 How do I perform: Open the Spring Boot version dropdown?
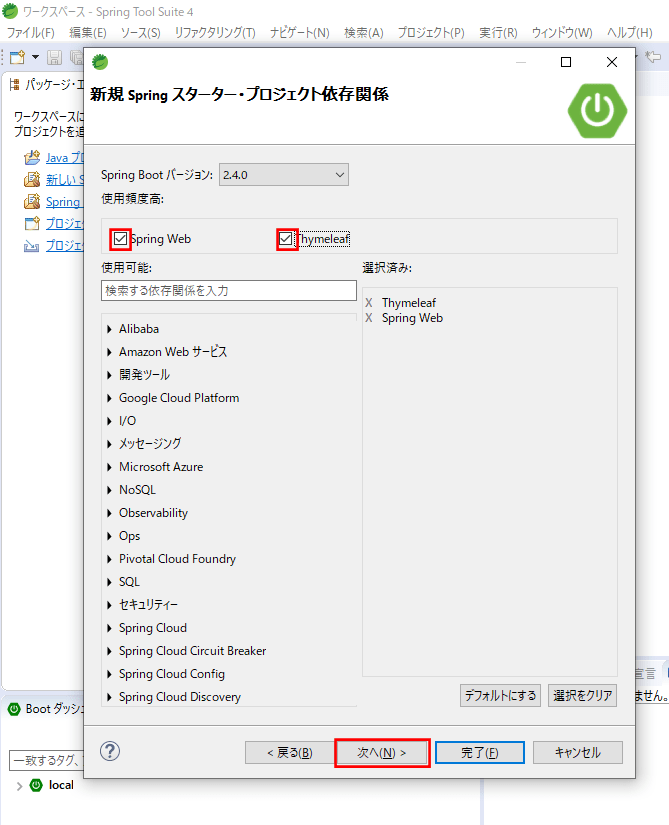(283, 175)
